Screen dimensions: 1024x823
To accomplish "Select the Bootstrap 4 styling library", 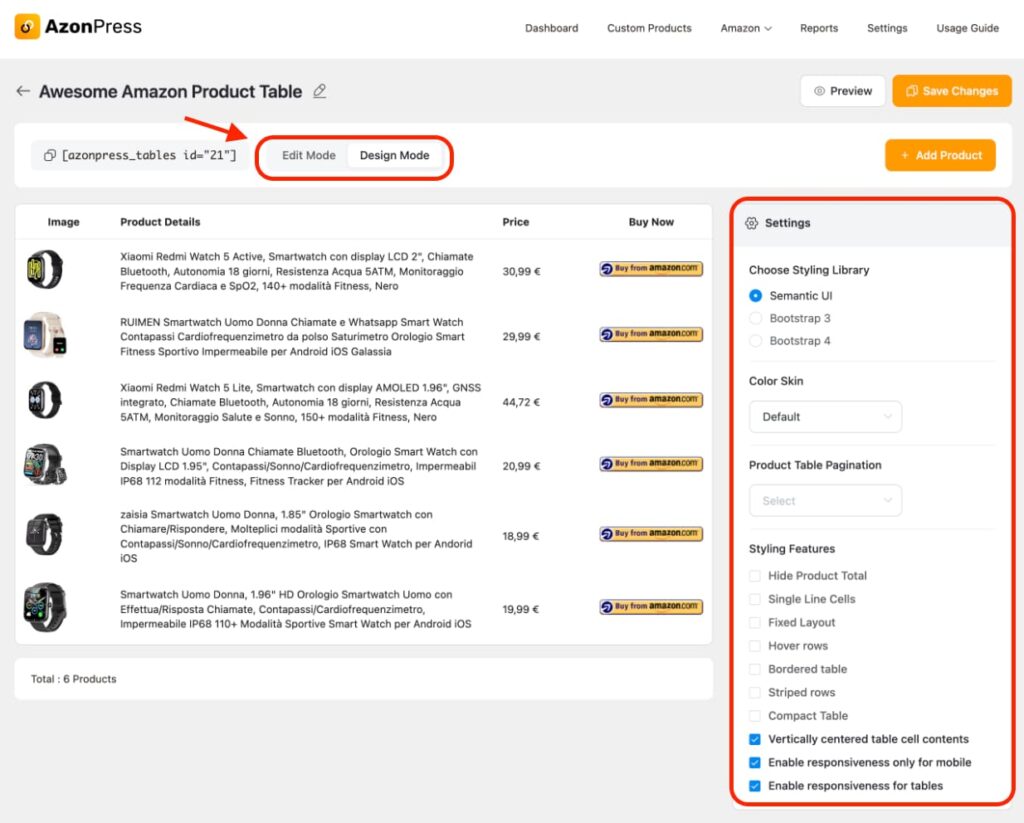I will tap(756, 341).
